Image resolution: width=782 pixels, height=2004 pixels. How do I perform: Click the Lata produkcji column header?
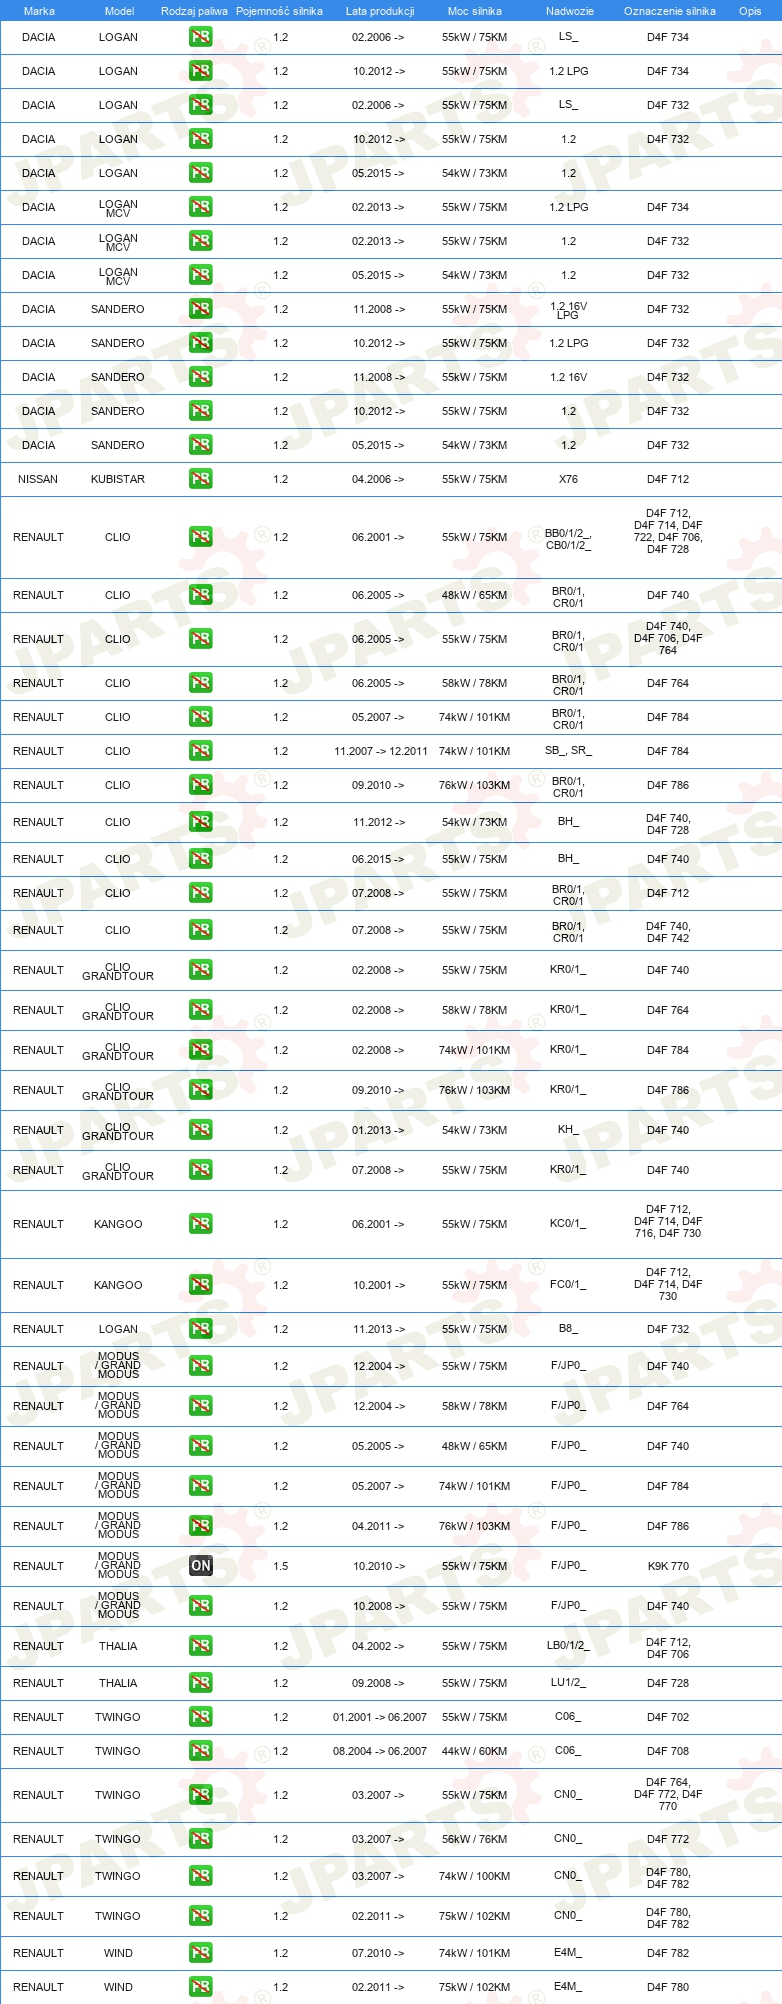click(x=380, y=11)
